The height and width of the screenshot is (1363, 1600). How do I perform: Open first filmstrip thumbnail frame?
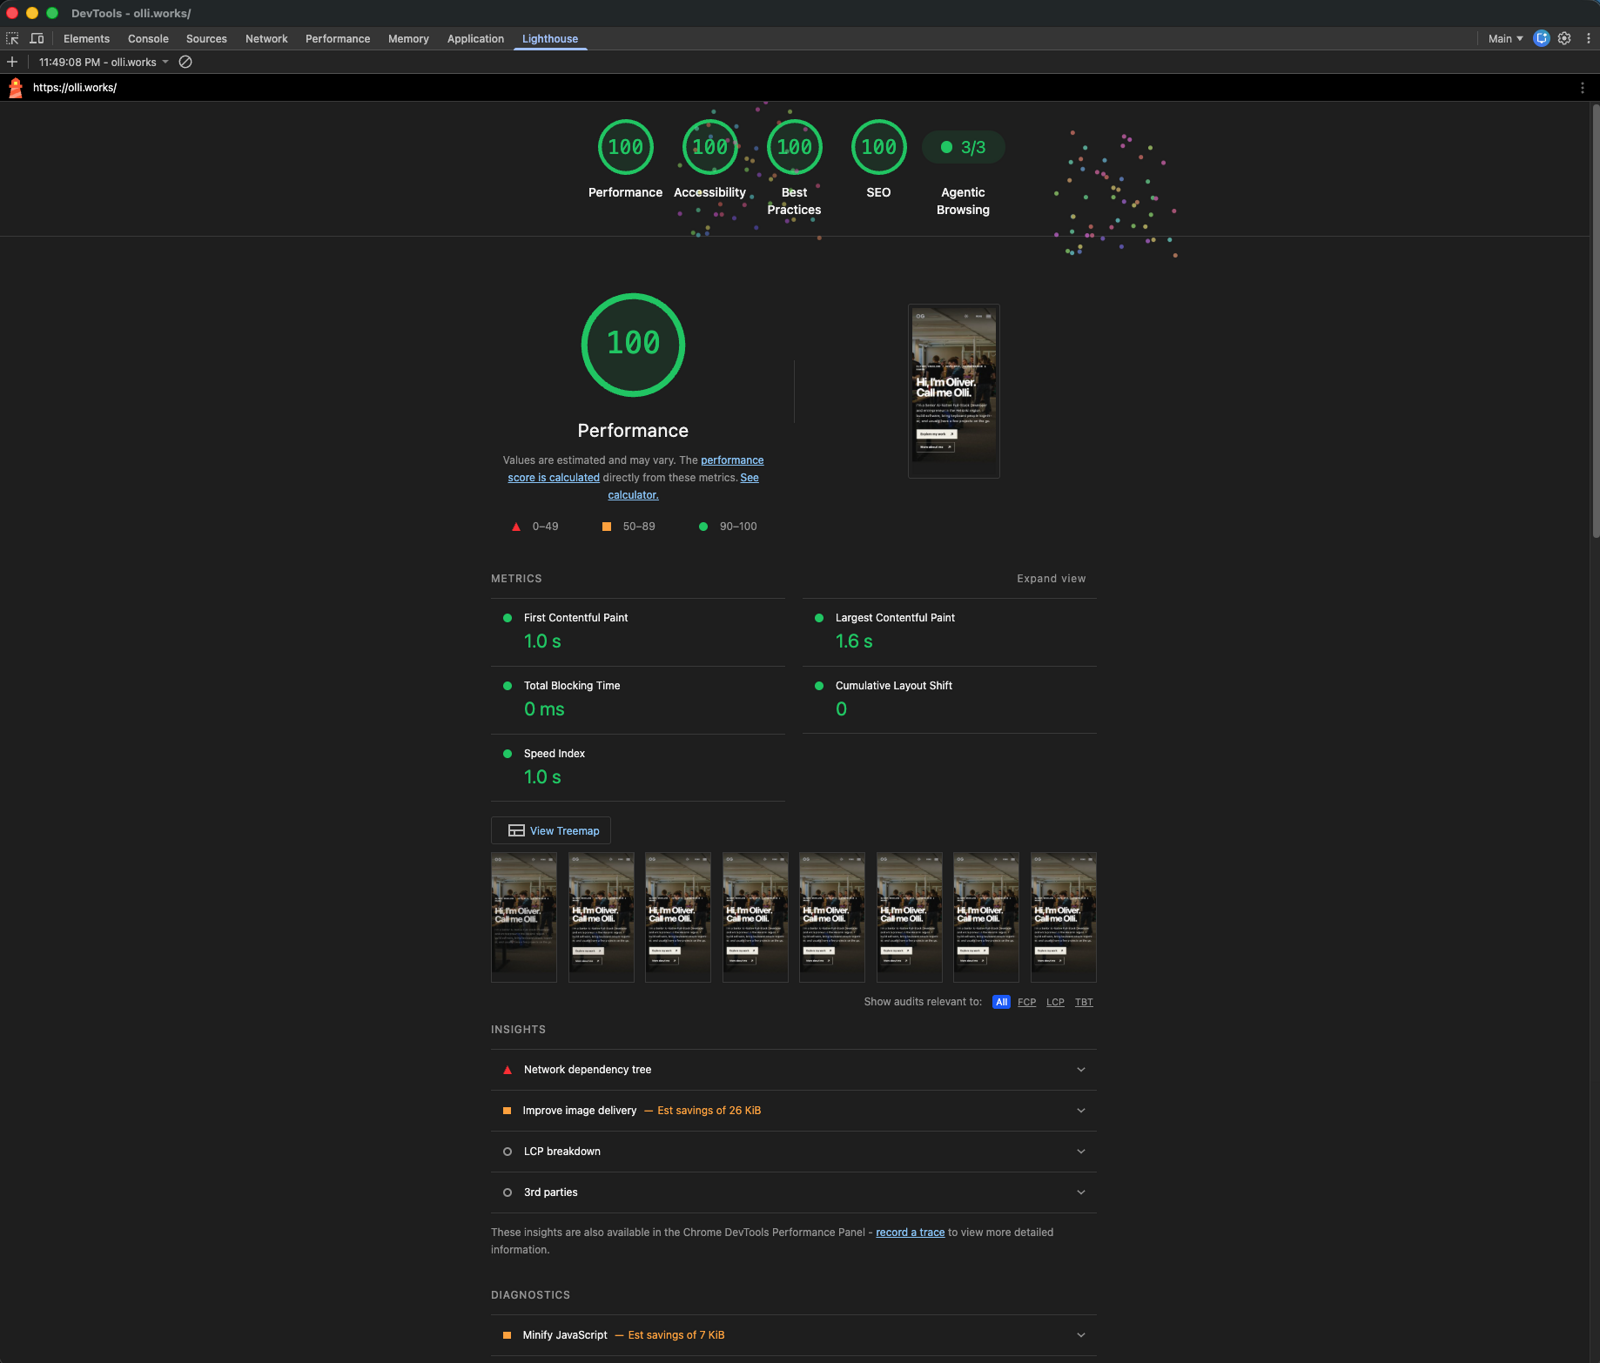(x=524, y=917)
